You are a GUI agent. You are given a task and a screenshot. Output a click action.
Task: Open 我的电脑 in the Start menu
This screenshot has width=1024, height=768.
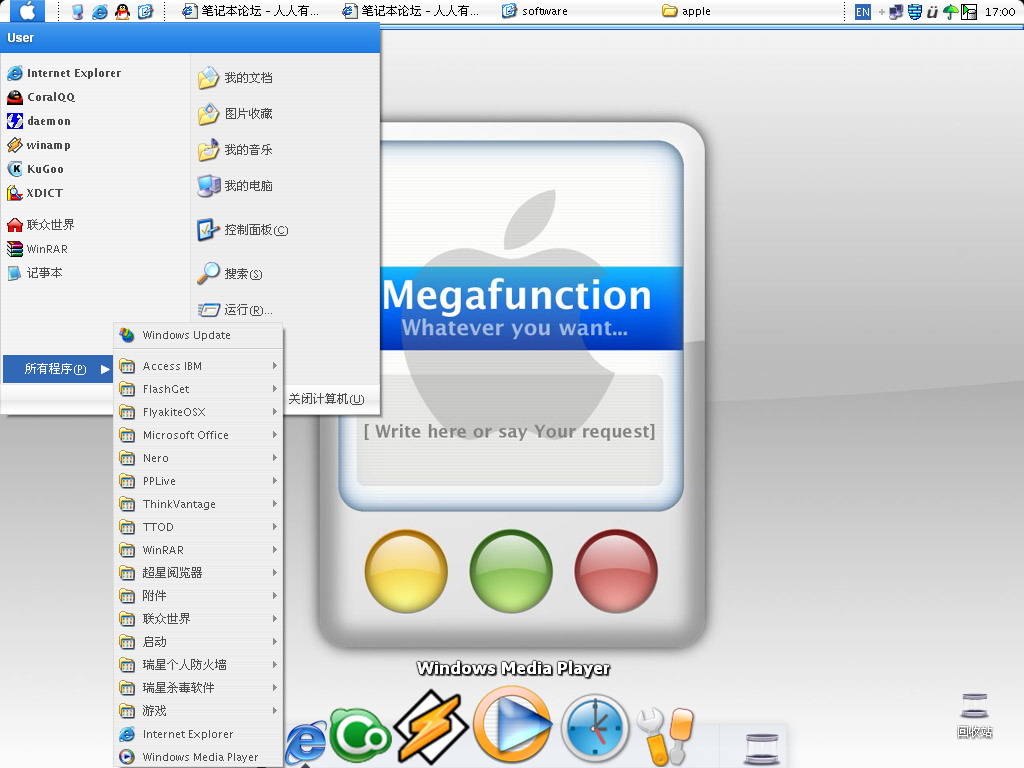[x=235, y=185]
